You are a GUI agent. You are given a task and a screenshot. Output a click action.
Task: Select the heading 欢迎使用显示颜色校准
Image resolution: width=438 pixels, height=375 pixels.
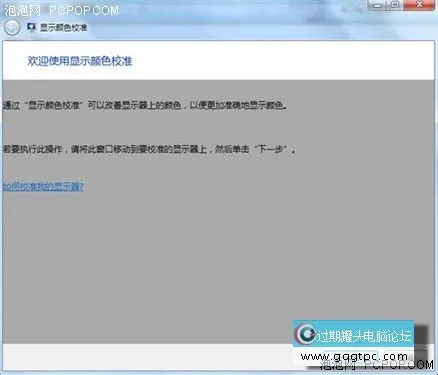click(80, 61)
